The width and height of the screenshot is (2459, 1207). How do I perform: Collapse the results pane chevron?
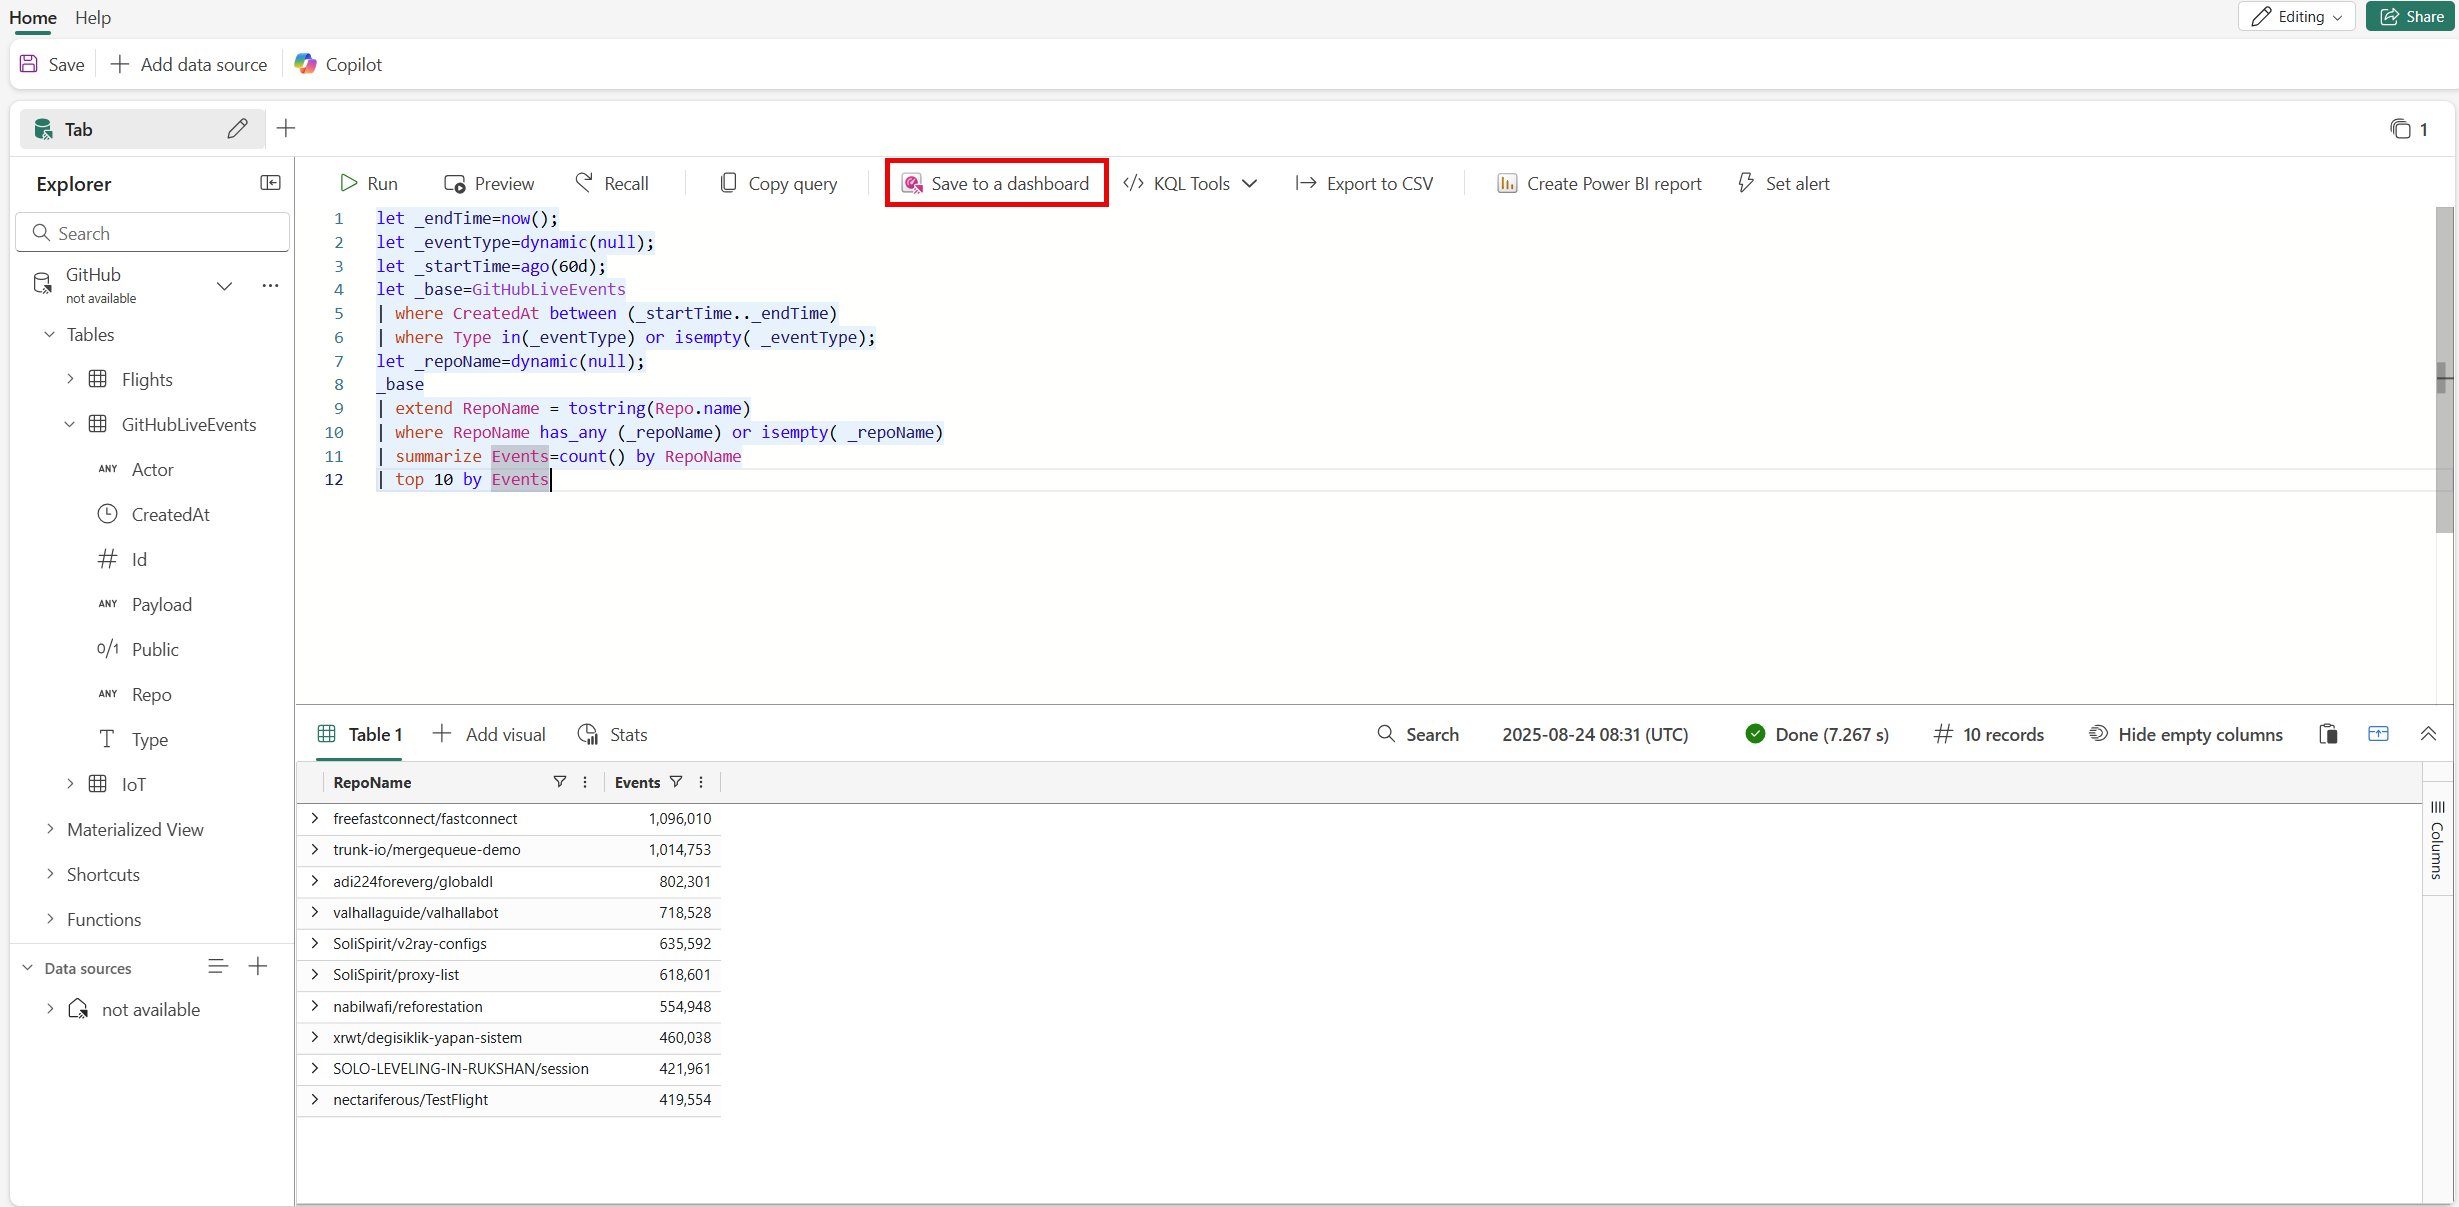tap(2428, 734)
